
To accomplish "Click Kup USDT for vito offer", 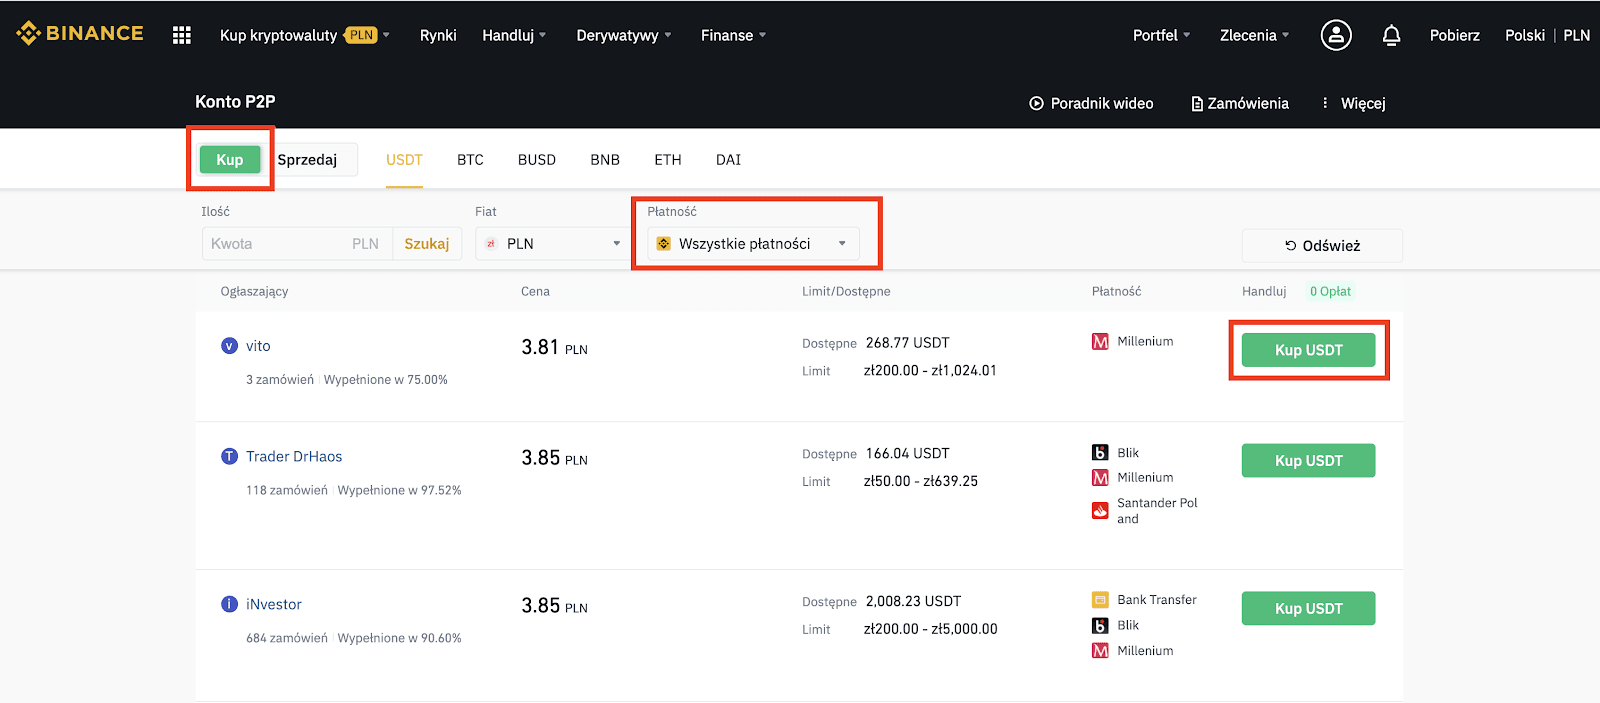I will tap(1308, 350).
